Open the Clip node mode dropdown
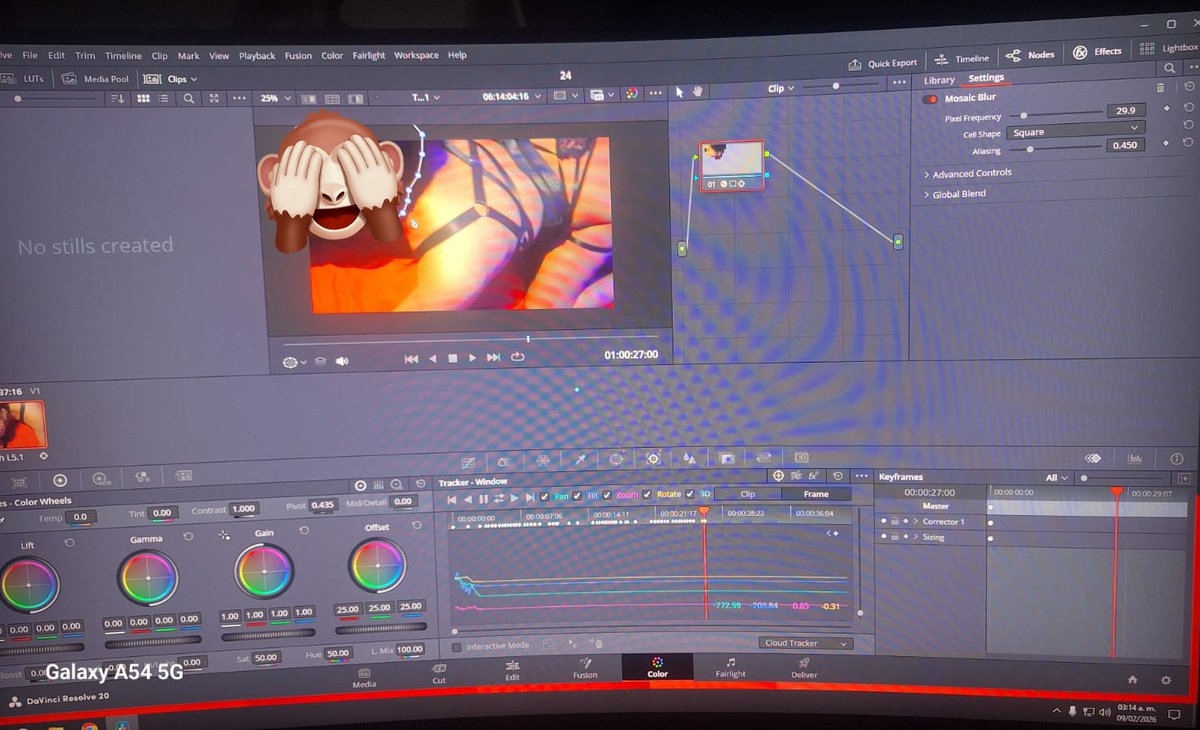Screen dimensions: 1200x730 [x=781, y=88]
